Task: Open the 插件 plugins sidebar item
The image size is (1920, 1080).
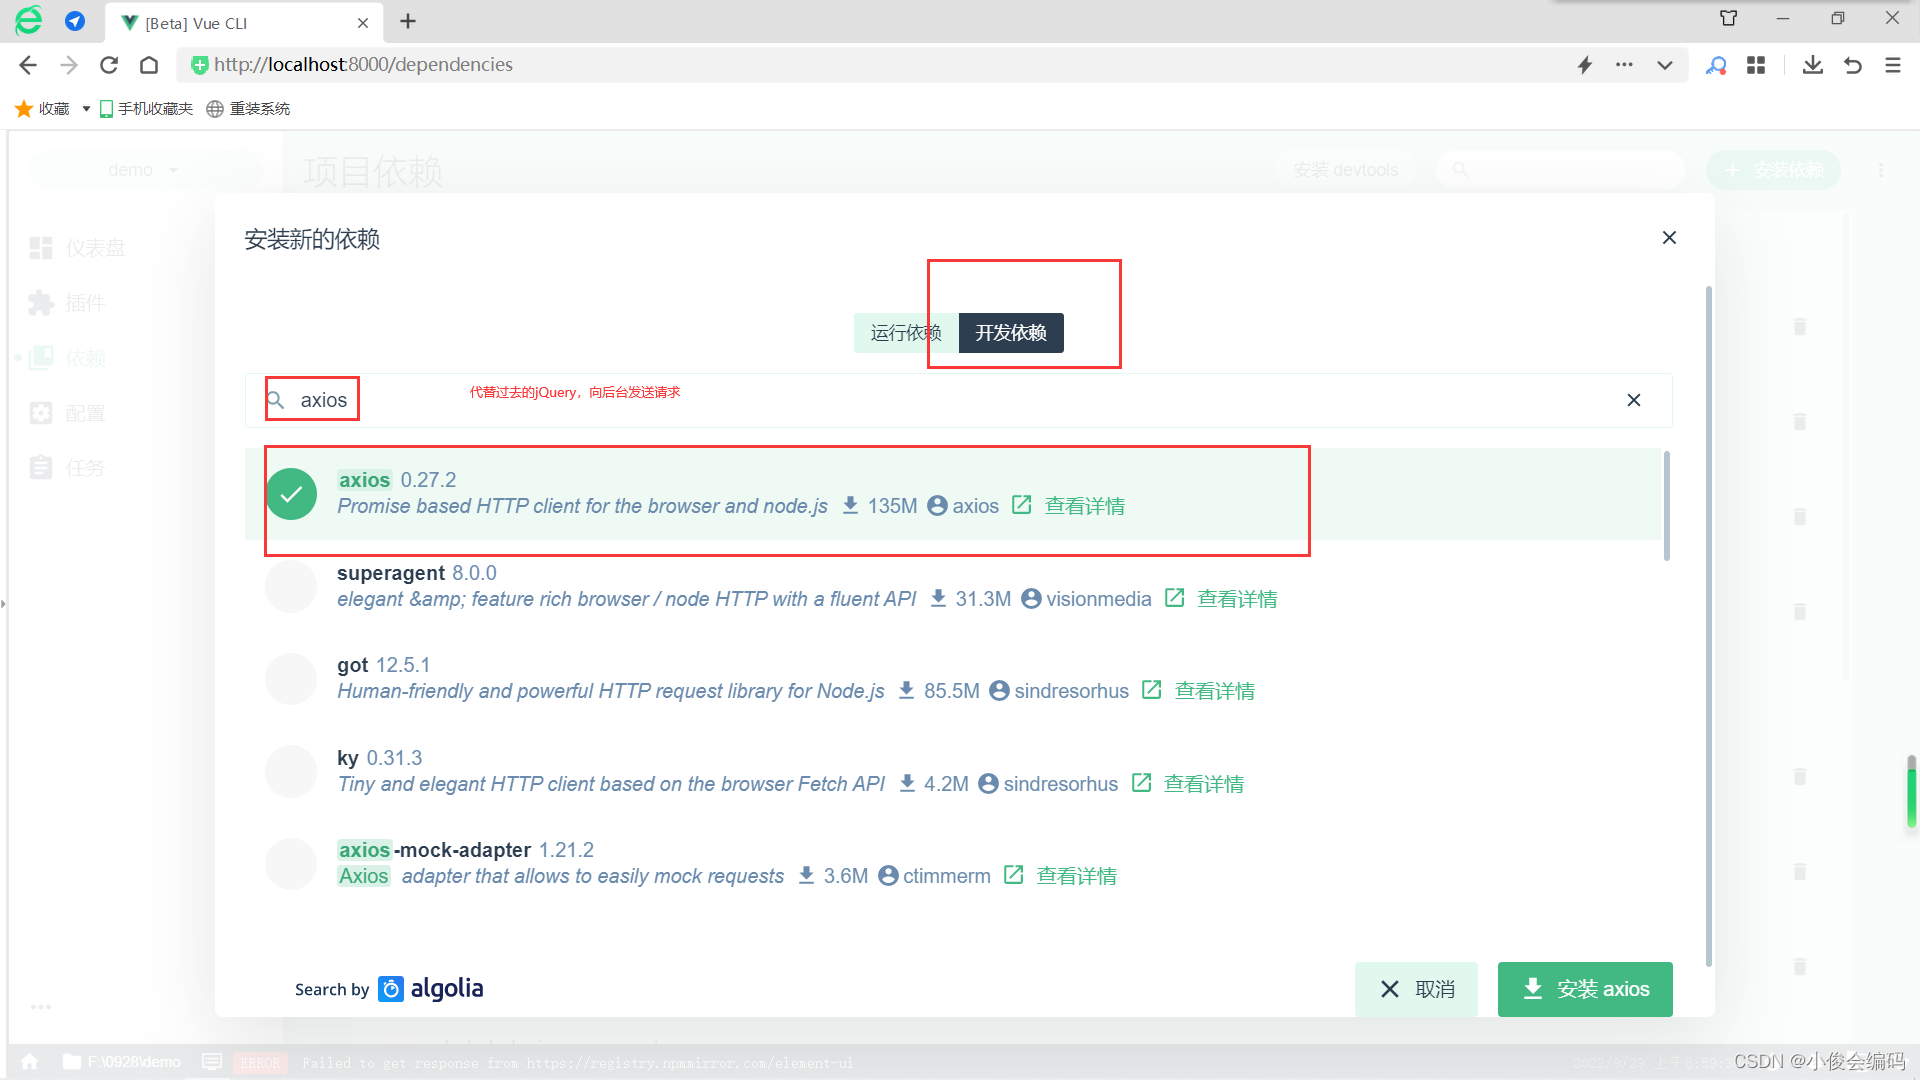Action: 67,303
